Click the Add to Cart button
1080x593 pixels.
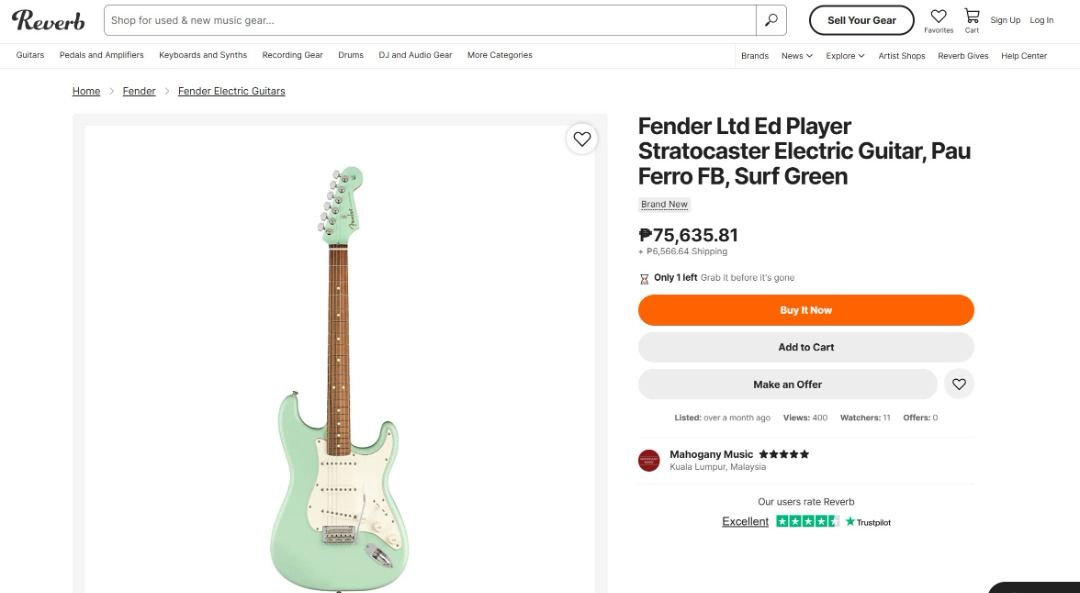click(806, 347)
